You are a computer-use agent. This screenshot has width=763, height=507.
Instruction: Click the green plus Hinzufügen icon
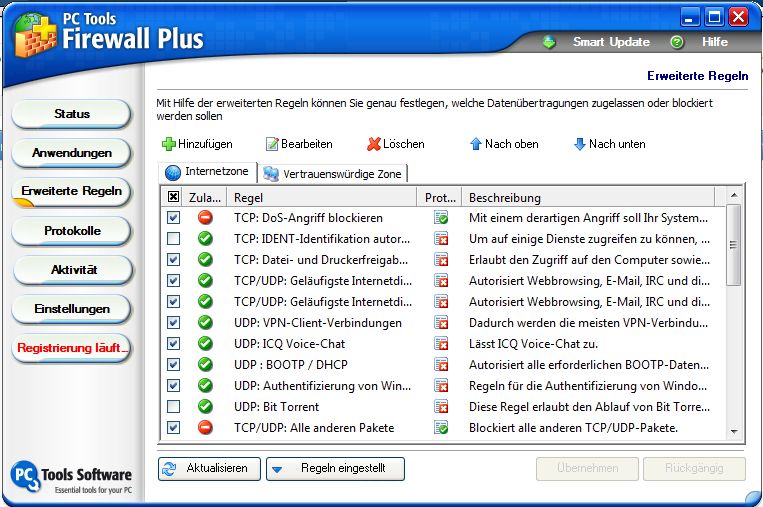pyautogui.click(x=168, y=144)
